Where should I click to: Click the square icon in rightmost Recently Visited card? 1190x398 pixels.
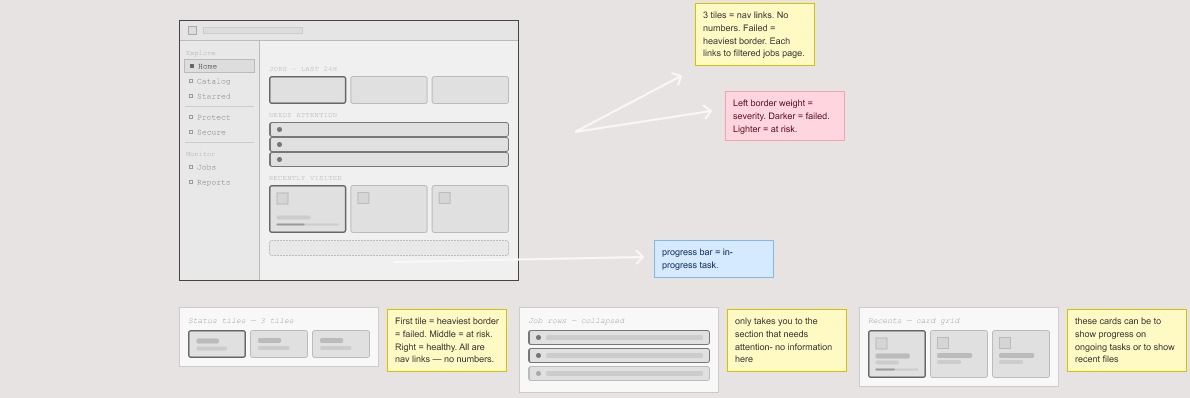pos(445,198)
